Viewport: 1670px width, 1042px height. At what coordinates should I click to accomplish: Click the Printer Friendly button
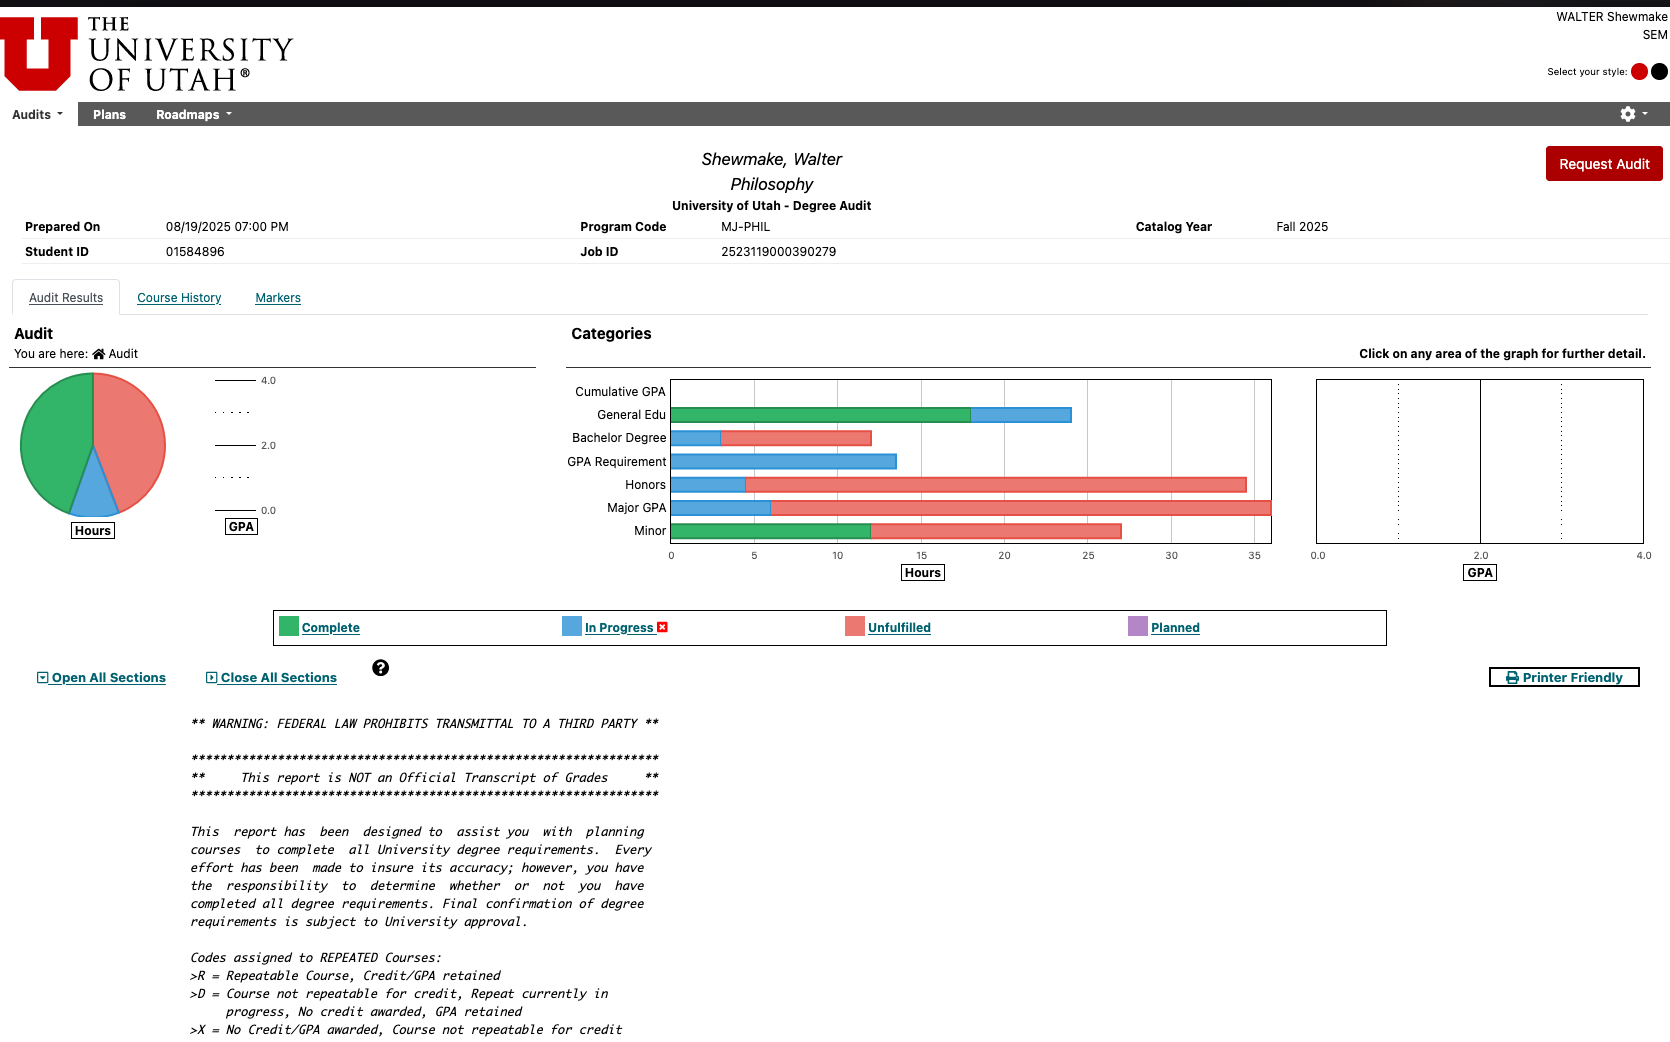pyautogui.click(x=1564, y=677)
